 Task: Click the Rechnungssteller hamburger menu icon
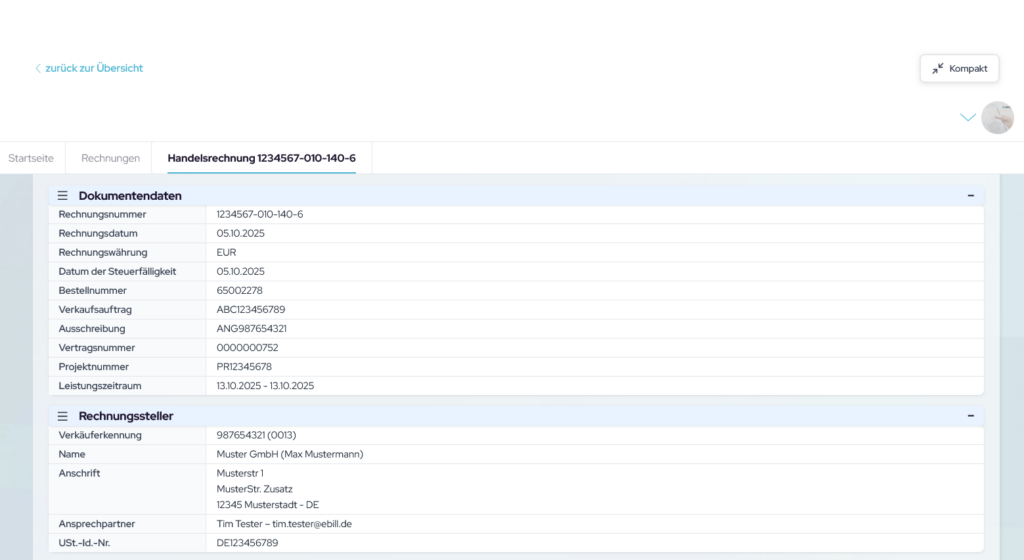[62, 416]
